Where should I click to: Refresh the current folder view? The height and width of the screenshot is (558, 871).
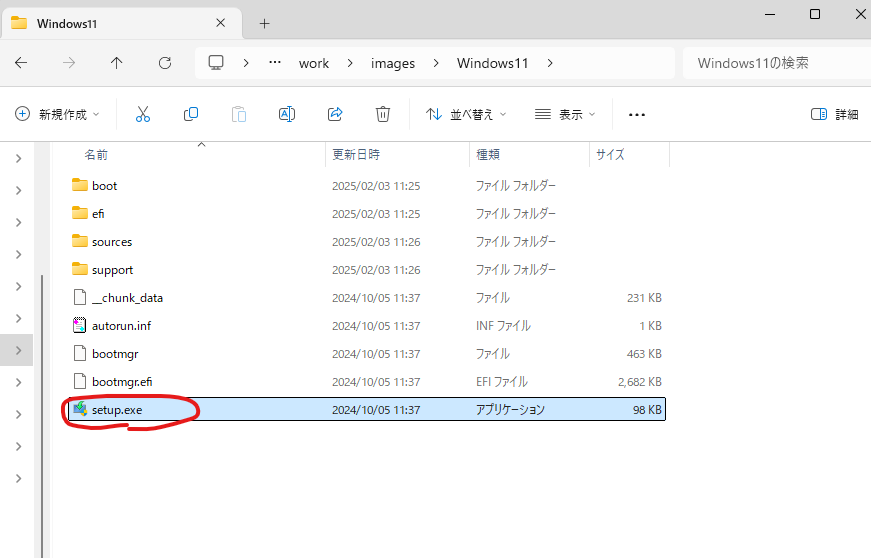tap(165, 63)
